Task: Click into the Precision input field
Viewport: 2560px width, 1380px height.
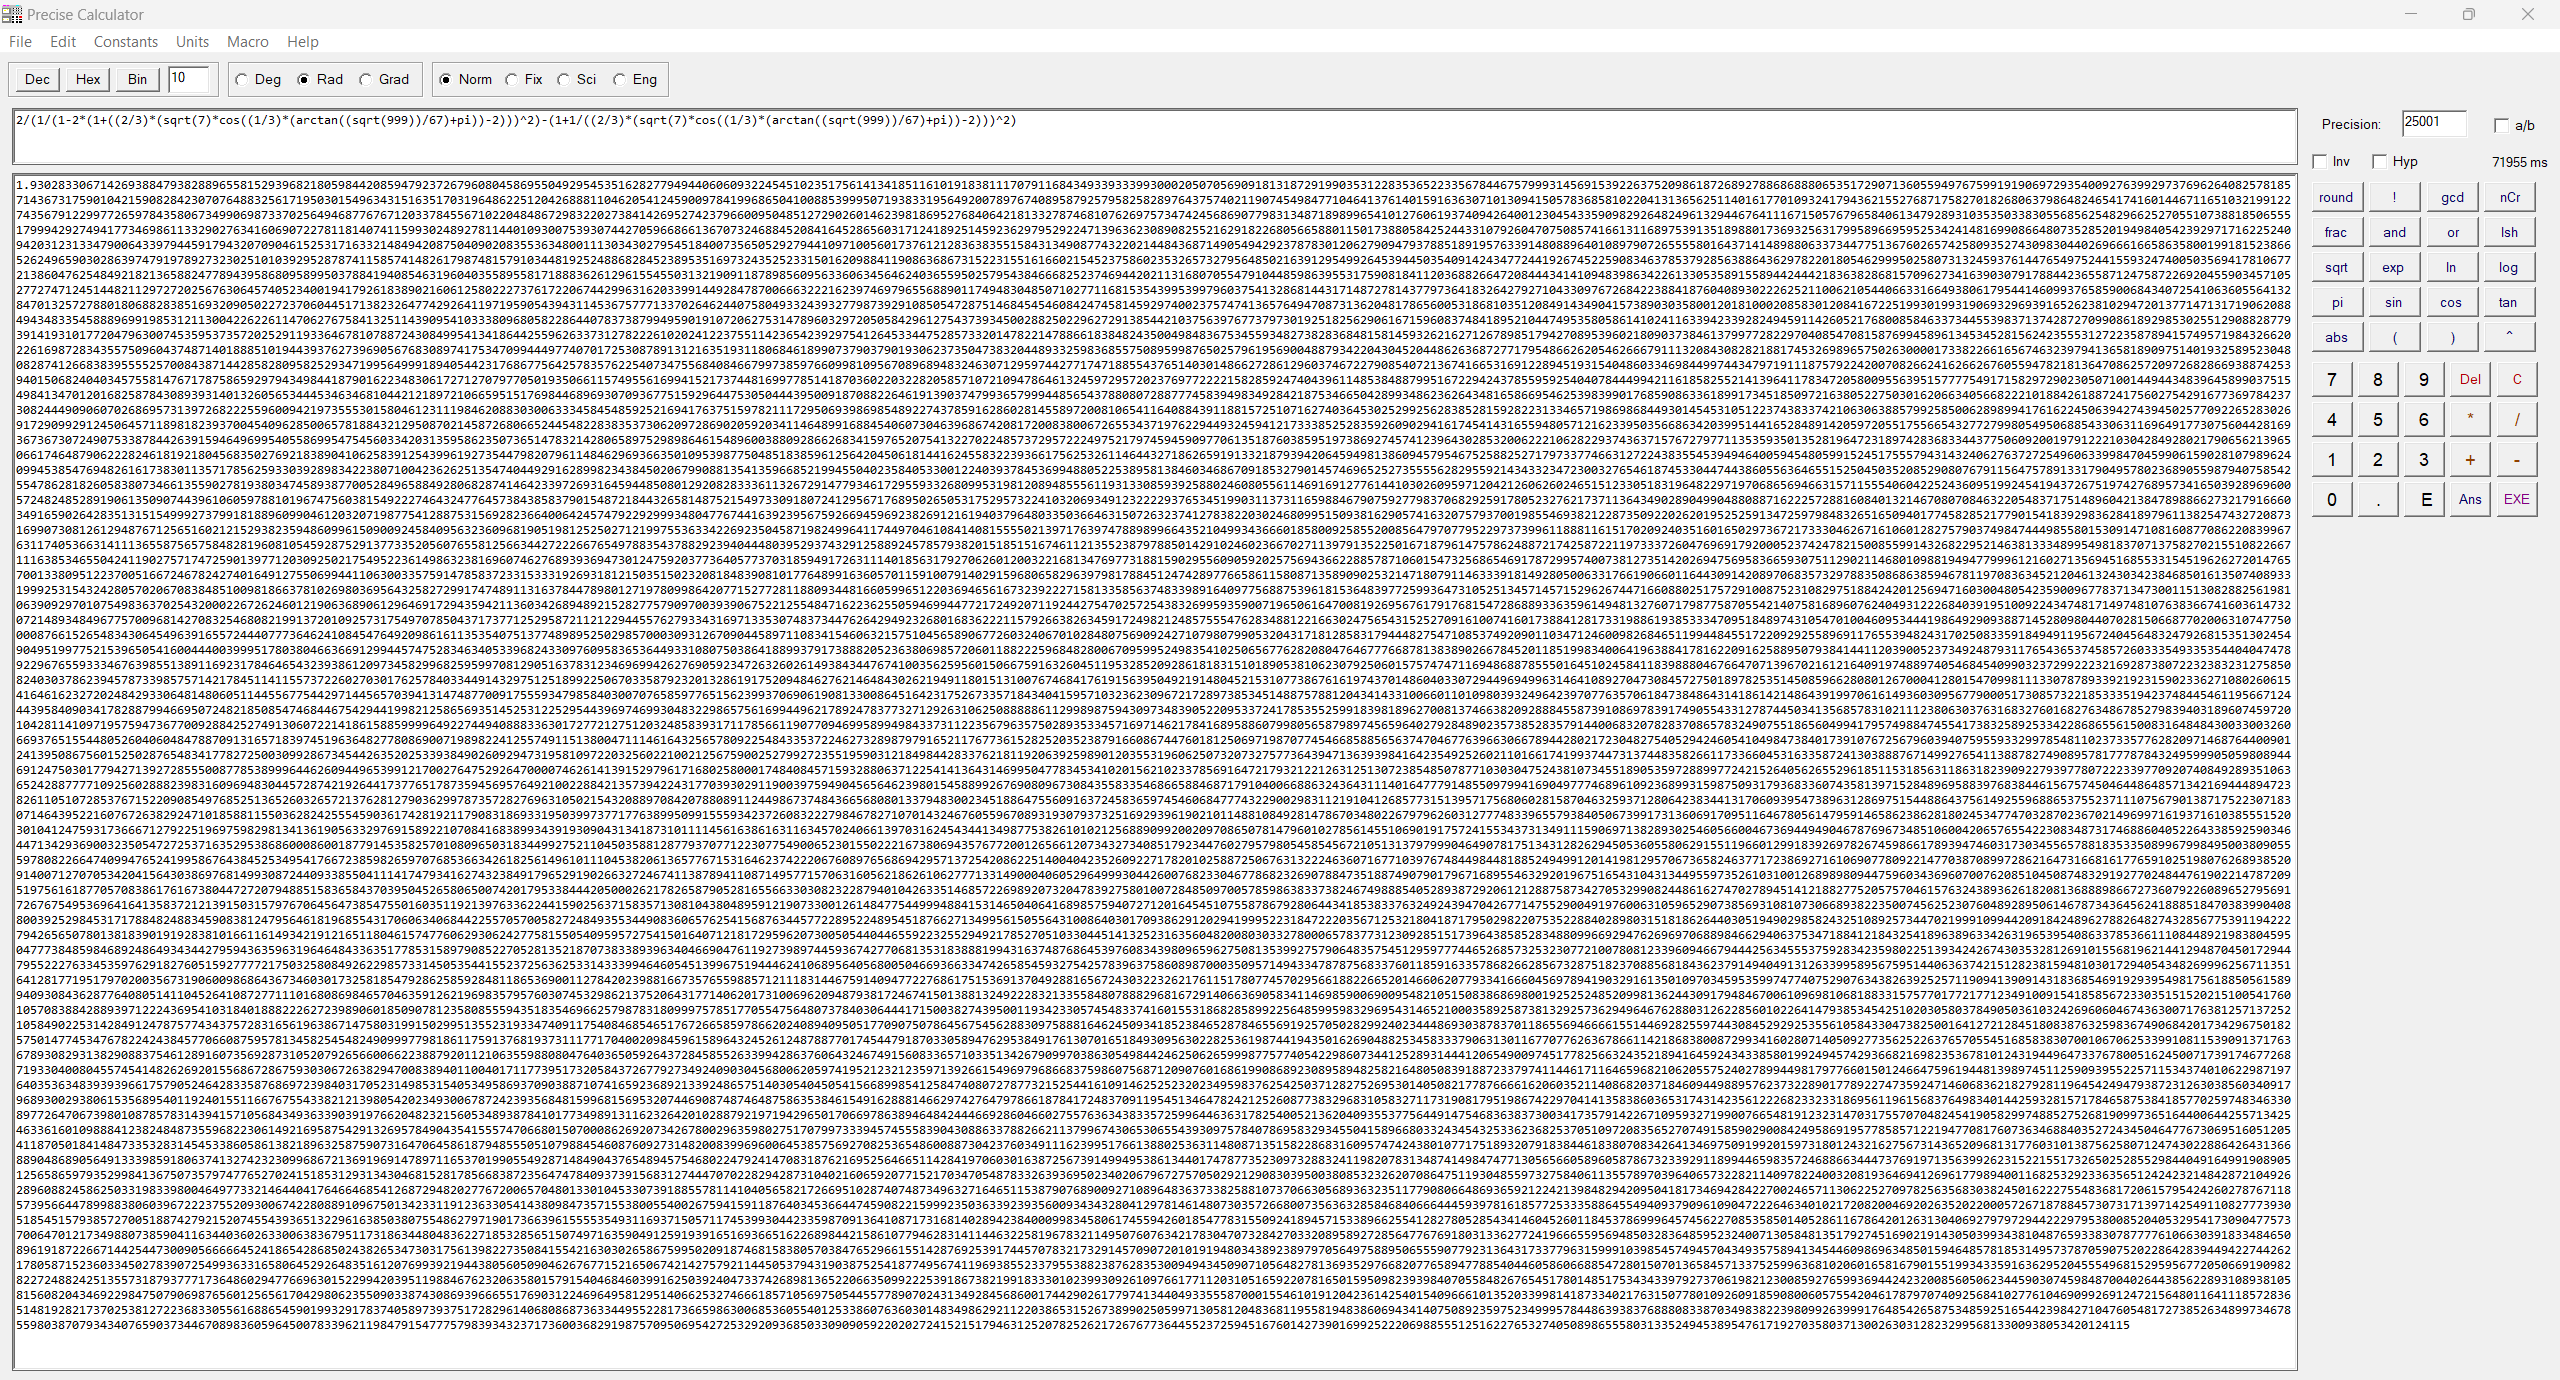Action: coord(2433,123)
